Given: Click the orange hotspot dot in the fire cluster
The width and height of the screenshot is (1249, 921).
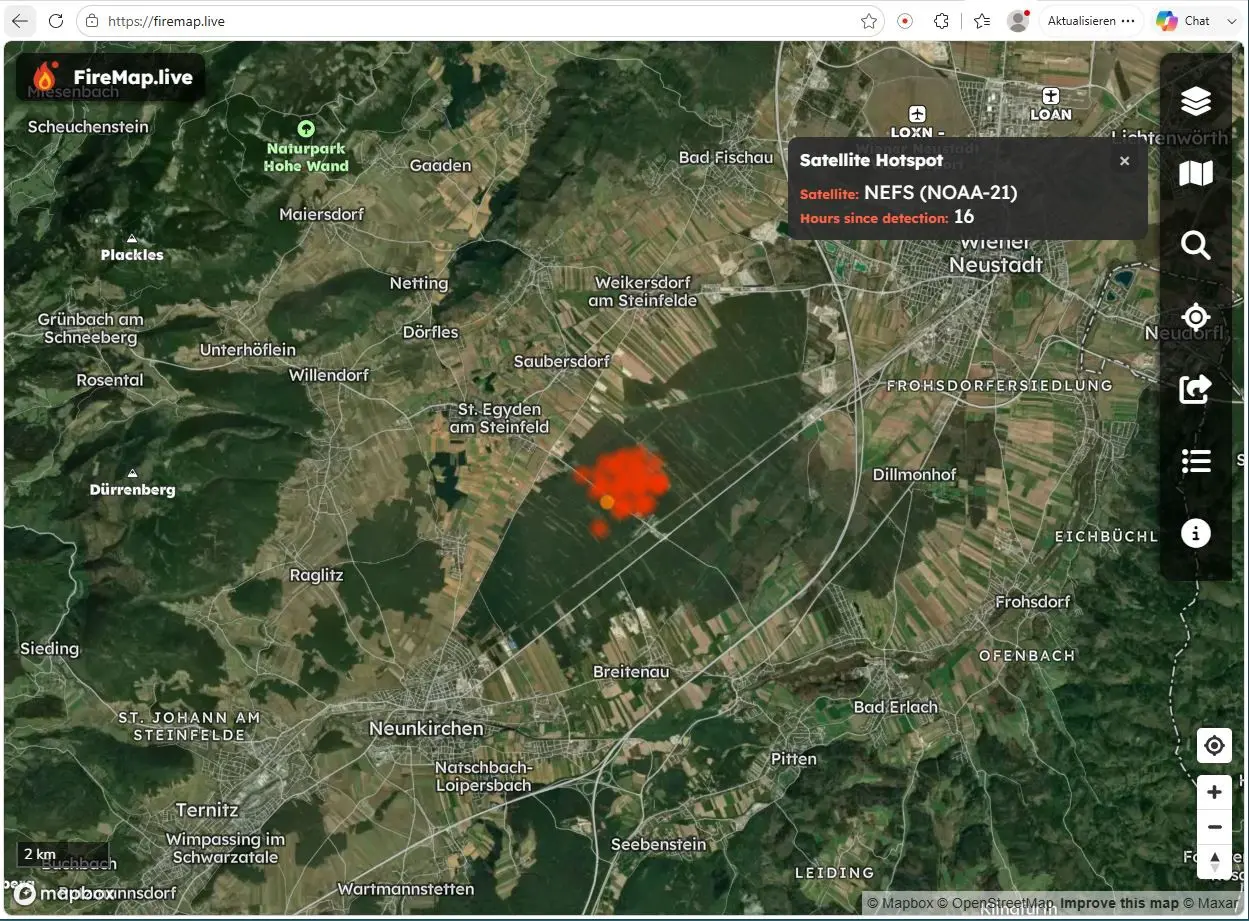Looking at the screenshot, I should pyautogui.click(x=607, y=501).
